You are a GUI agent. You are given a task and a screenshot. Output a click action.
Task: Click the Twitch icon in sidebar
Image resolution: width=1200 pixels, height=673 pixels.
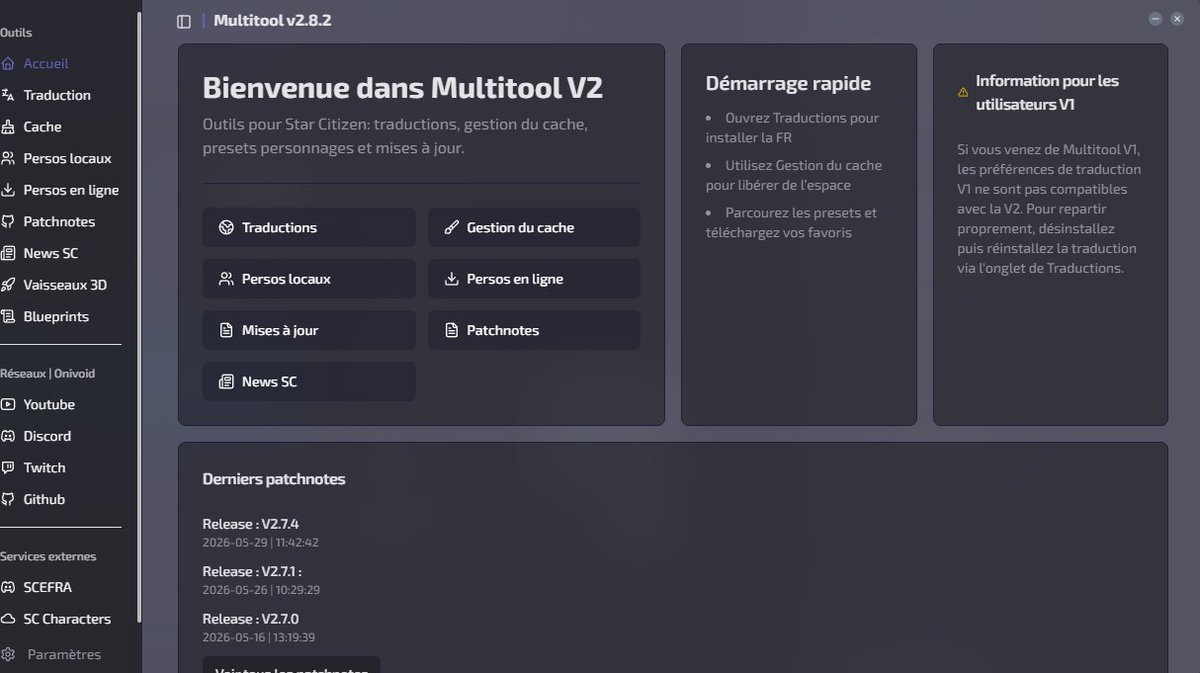click(x=8, y=468)
